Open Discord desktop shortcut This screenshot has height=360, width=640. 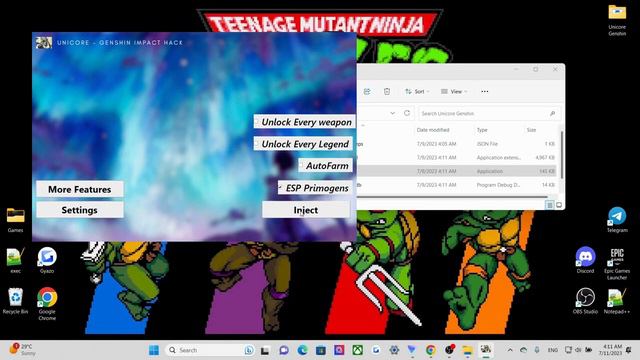tap(585, 260)
